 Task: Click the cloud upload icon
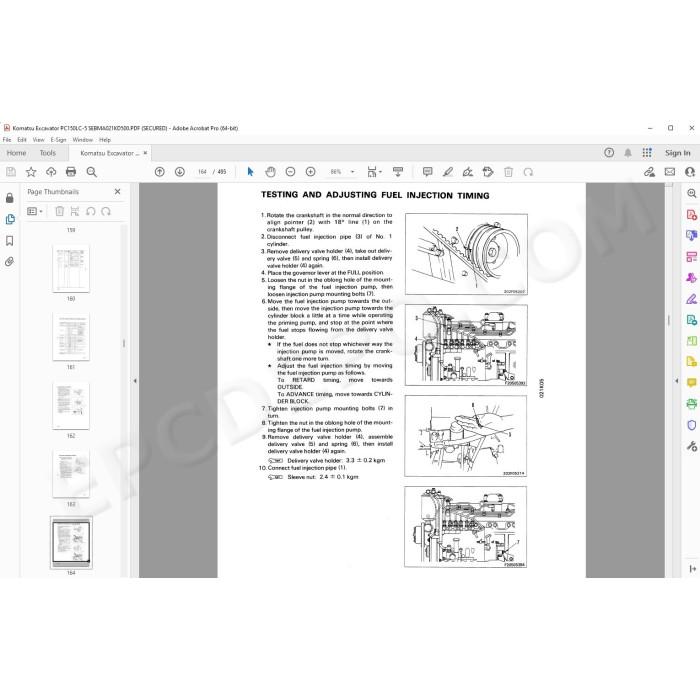pyautogui.click(x=51, y=172)
